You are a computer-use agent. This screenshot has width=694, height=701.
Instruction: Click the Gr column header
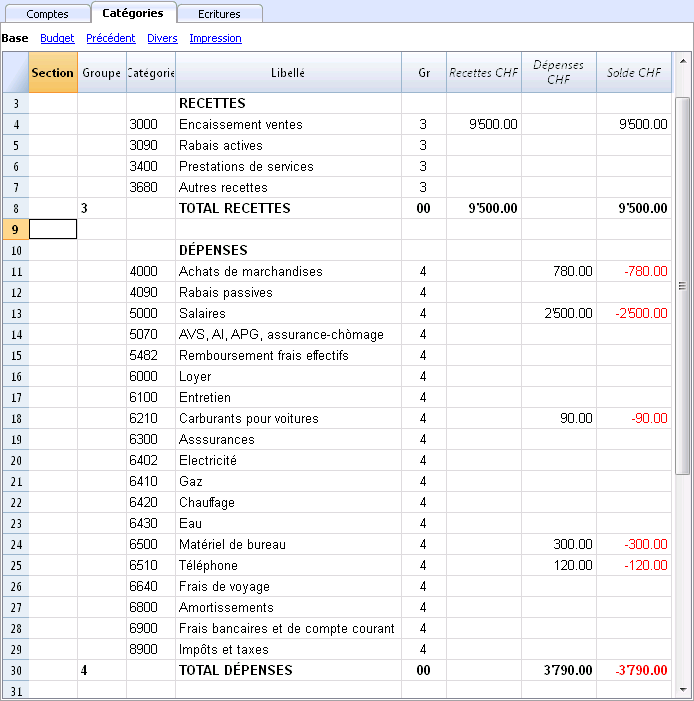pyautogui.click(x=424, y=72)
